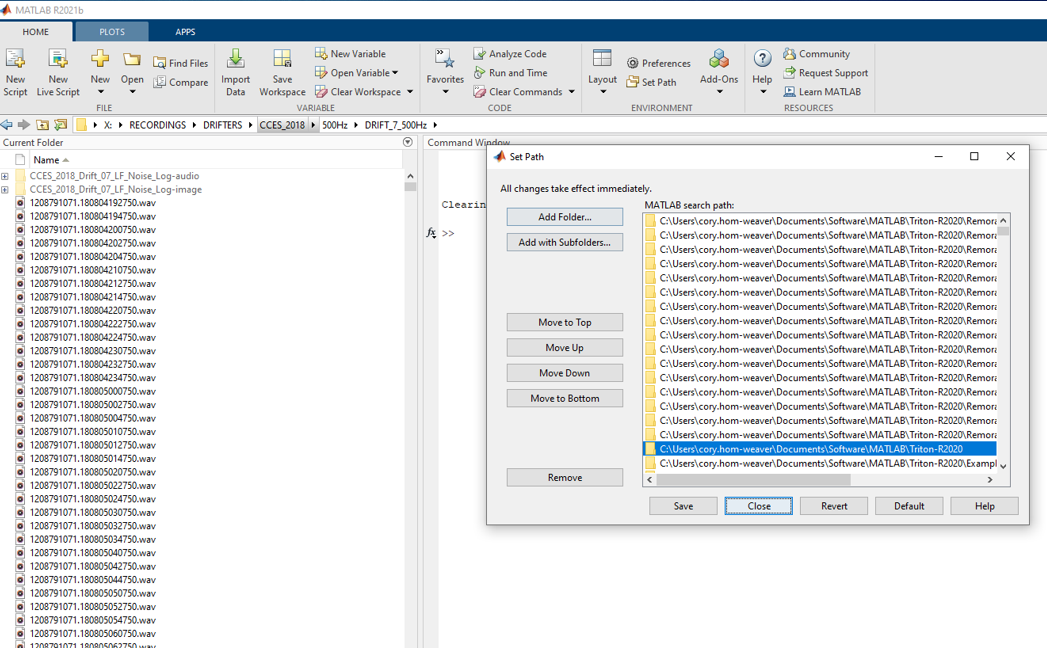Screen dimensions: 1047x648
Task: Open the Clear Workspace dropdown arrow
Action: tap(410, 92)
